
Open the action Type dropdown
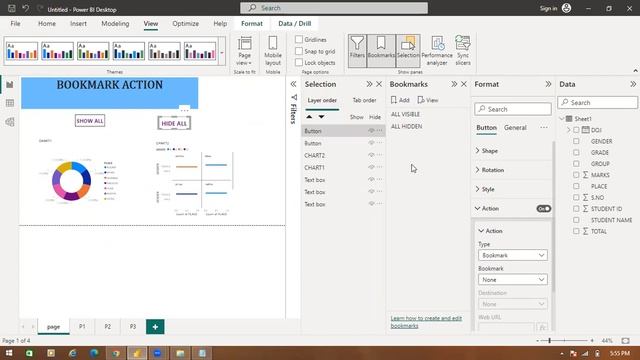pyautogui.click(x=513, y=255)
